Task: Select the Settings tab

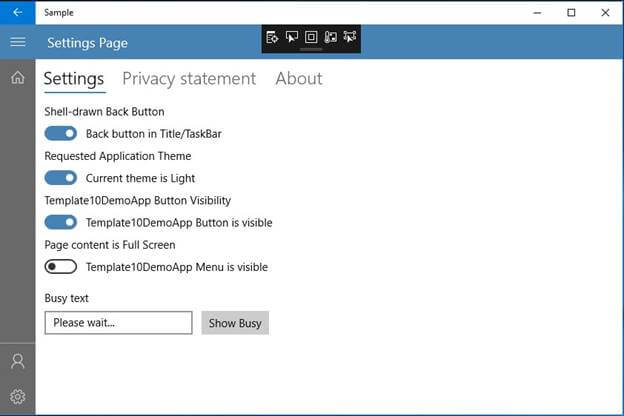Action: [74, 79]
